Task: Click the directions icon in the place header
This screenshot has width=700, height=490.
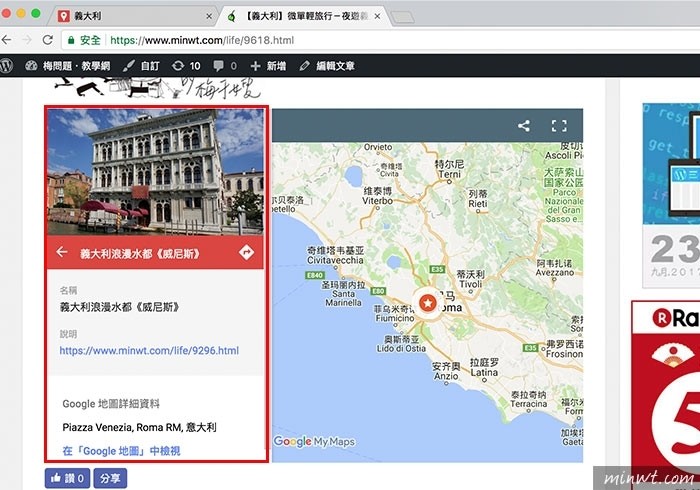Action: tap(247, 253)
